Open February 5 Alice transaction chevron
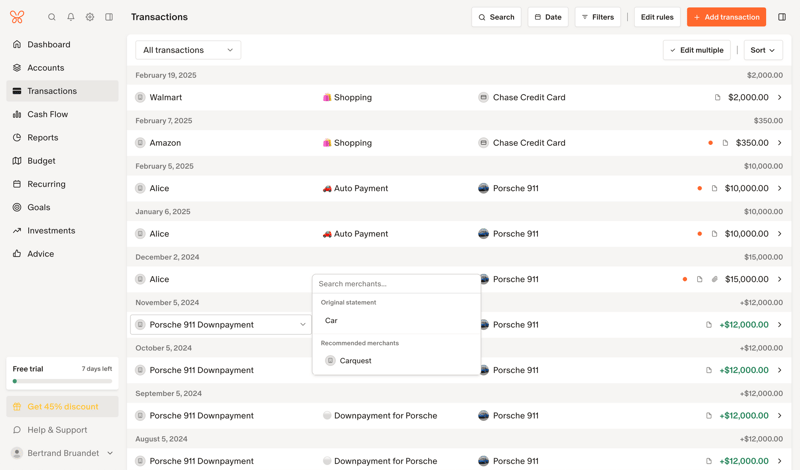This screenshot has width=800, height=470. coord(780,188)
